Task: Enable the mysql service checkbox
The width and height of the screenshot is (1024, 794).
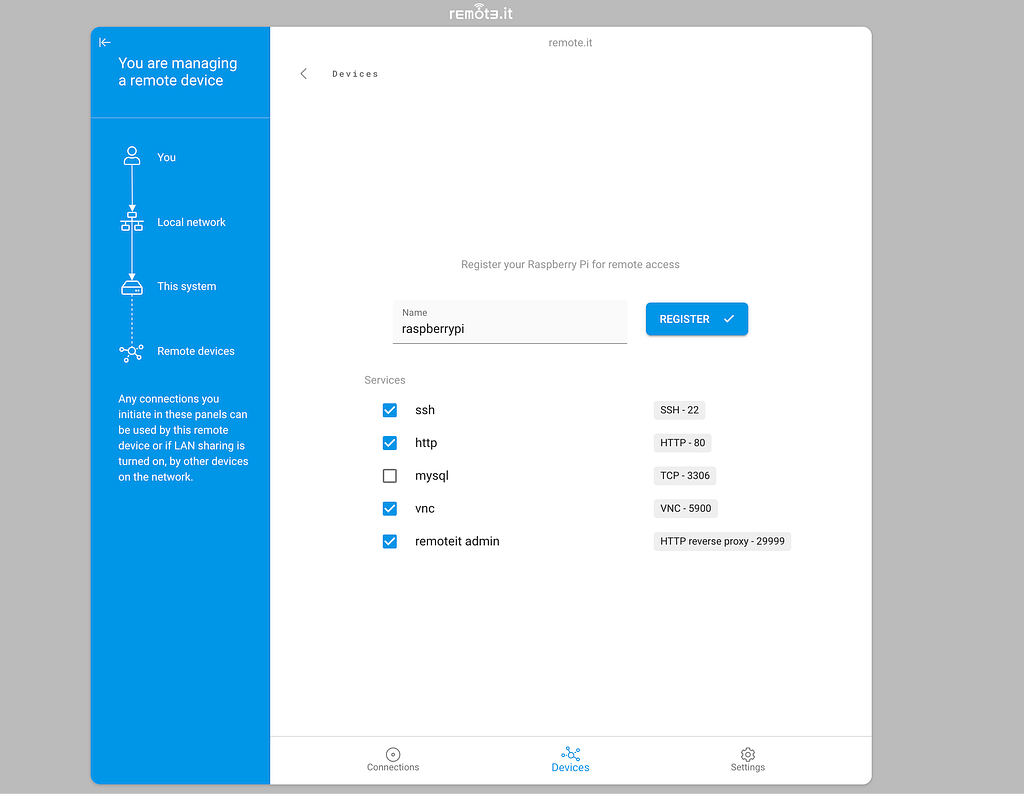Action: tap(390, 476)
